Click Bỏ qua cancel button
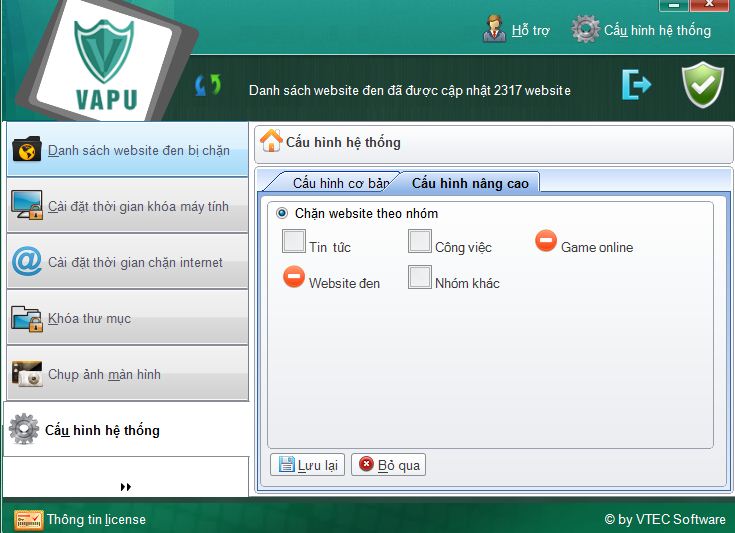This screenshot has height=533, width=735. click(389, 465)
